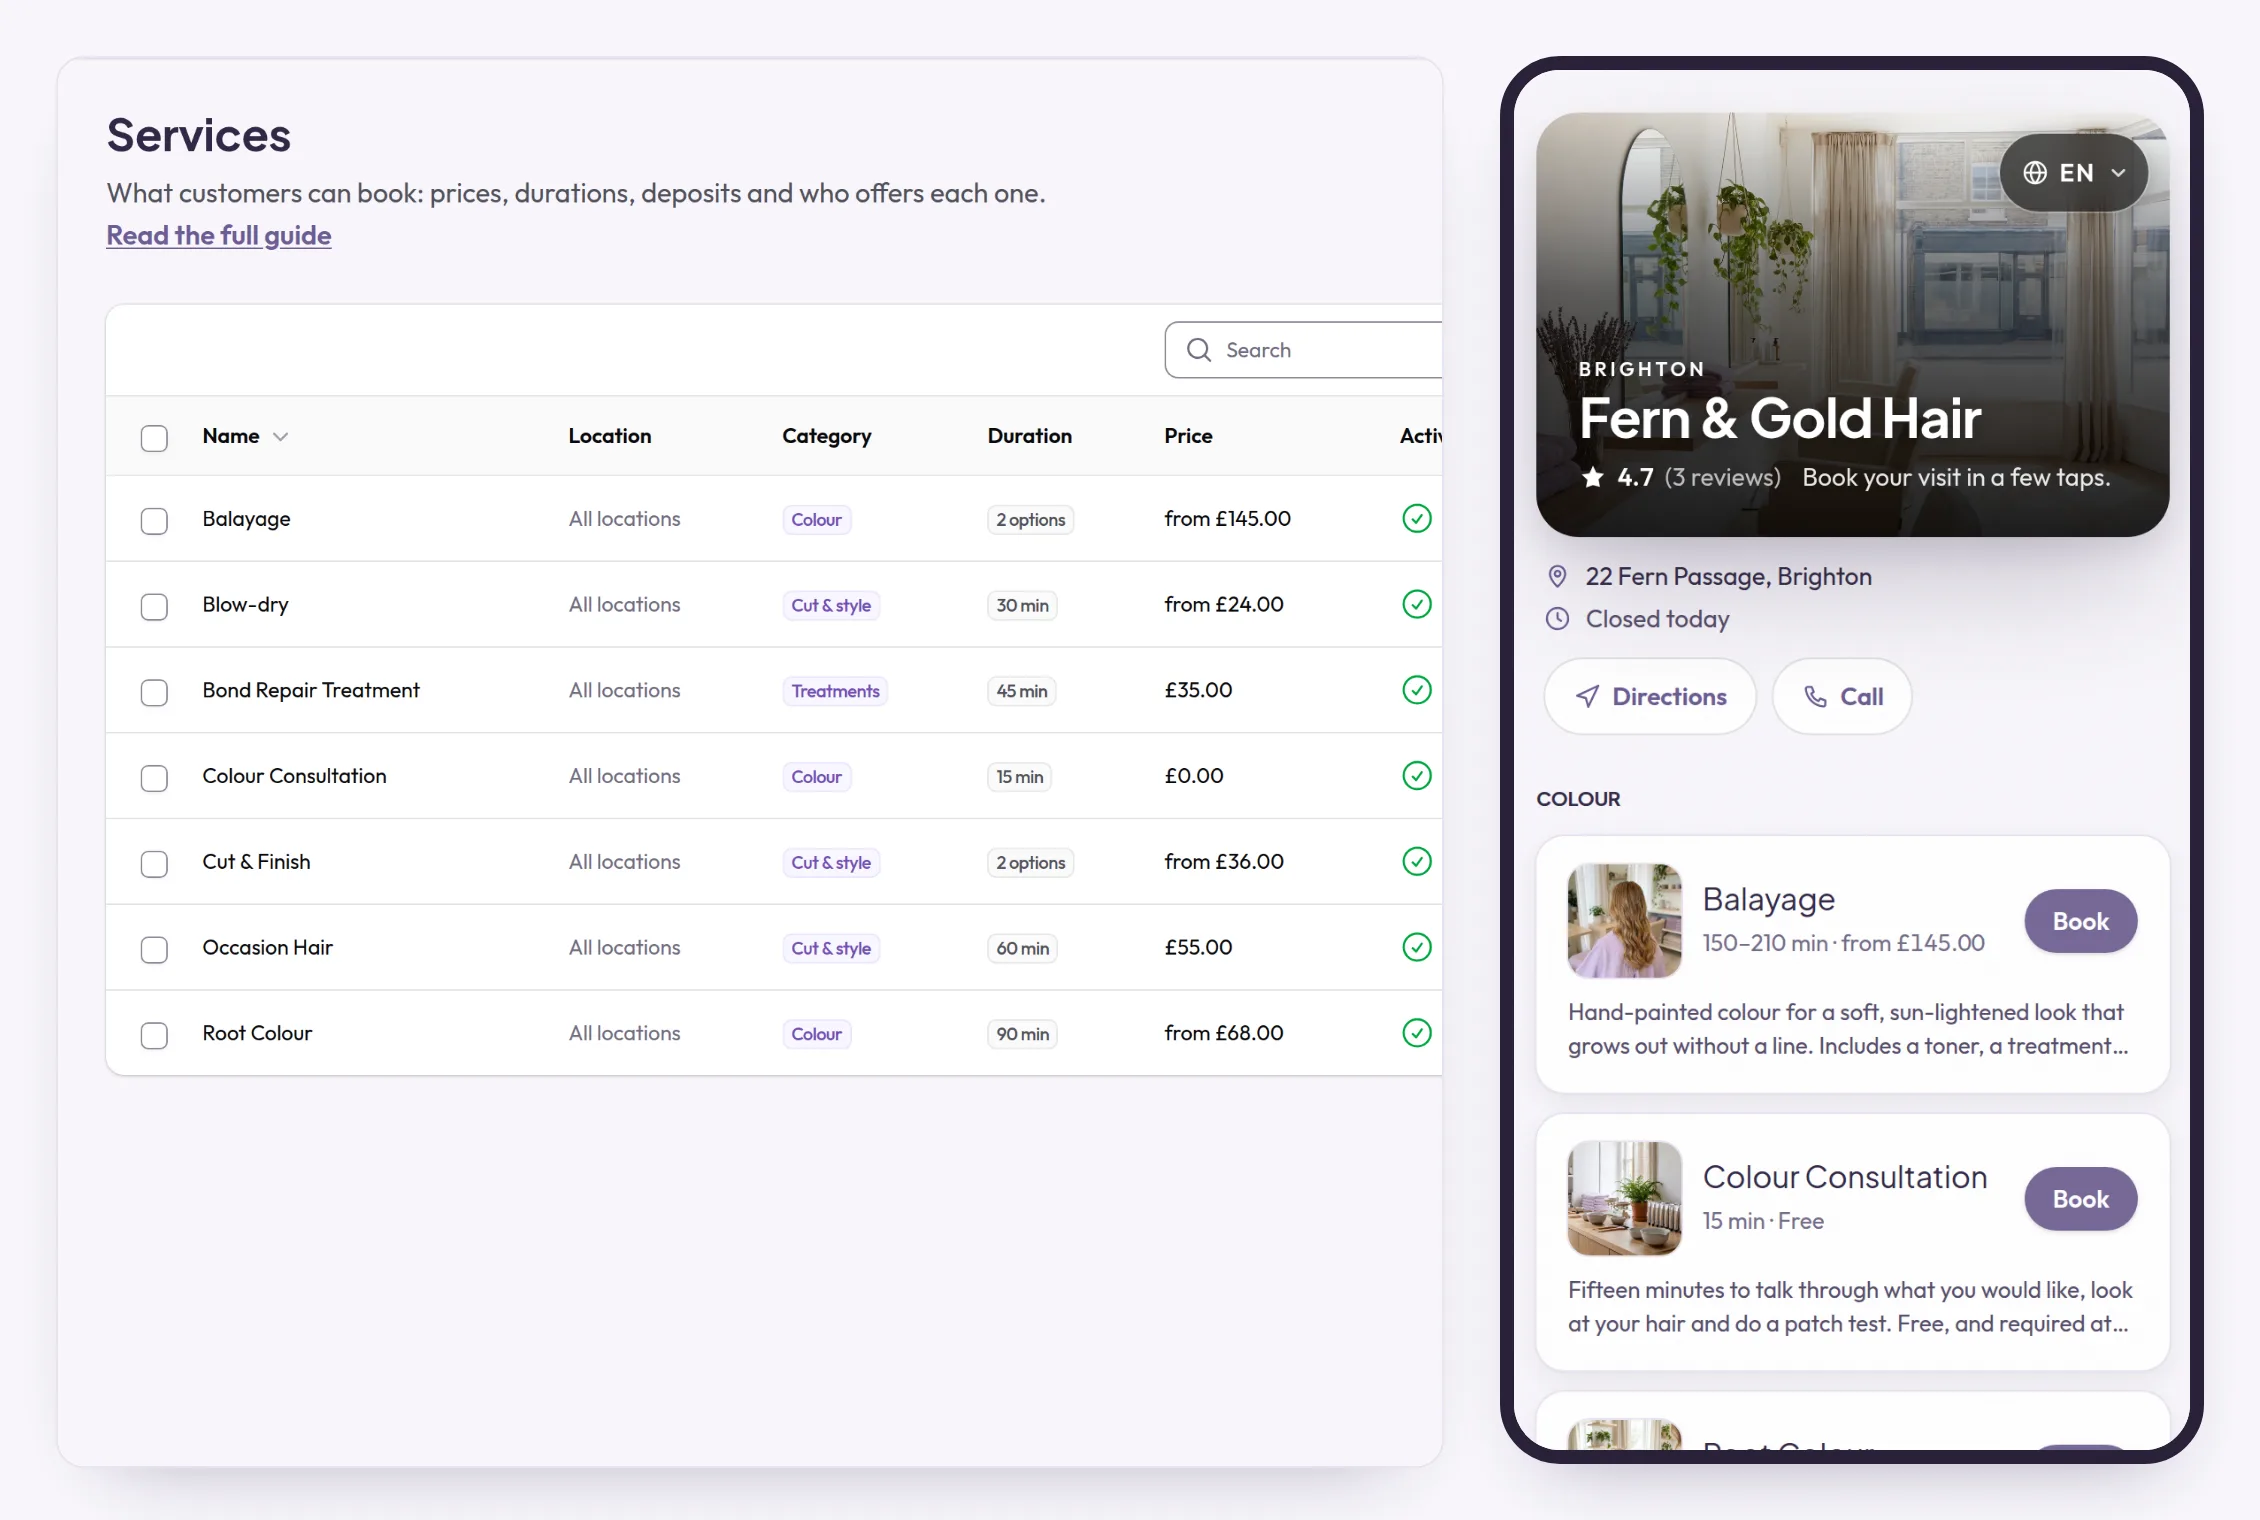Click the Directions button
Viewport: 2260px width, 1520px height.
1650,697
